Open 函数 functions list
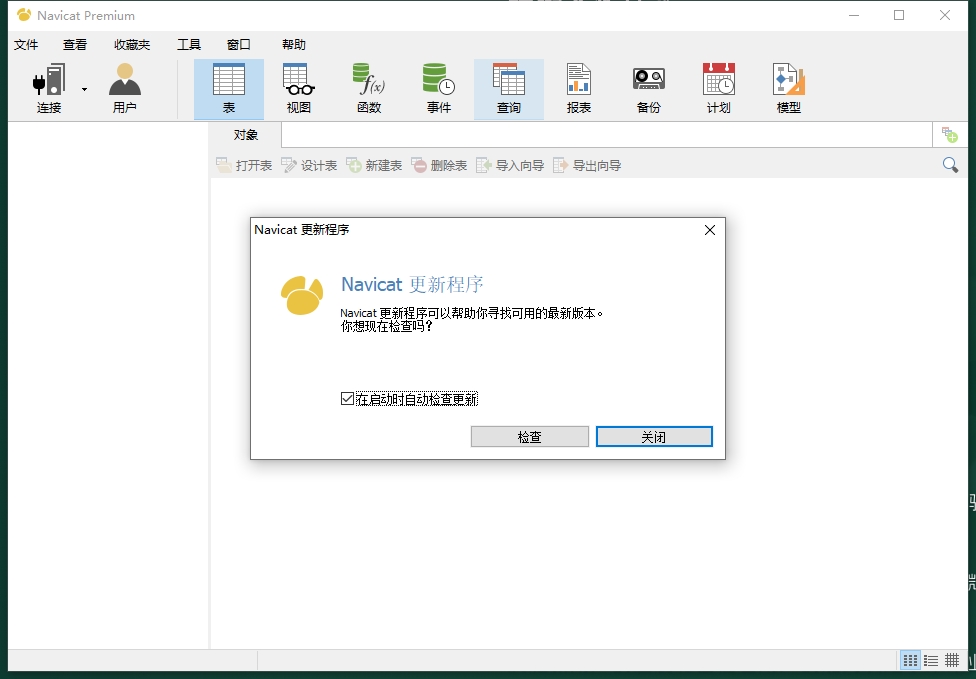The image size is (976, 679). tap(368, 88)
